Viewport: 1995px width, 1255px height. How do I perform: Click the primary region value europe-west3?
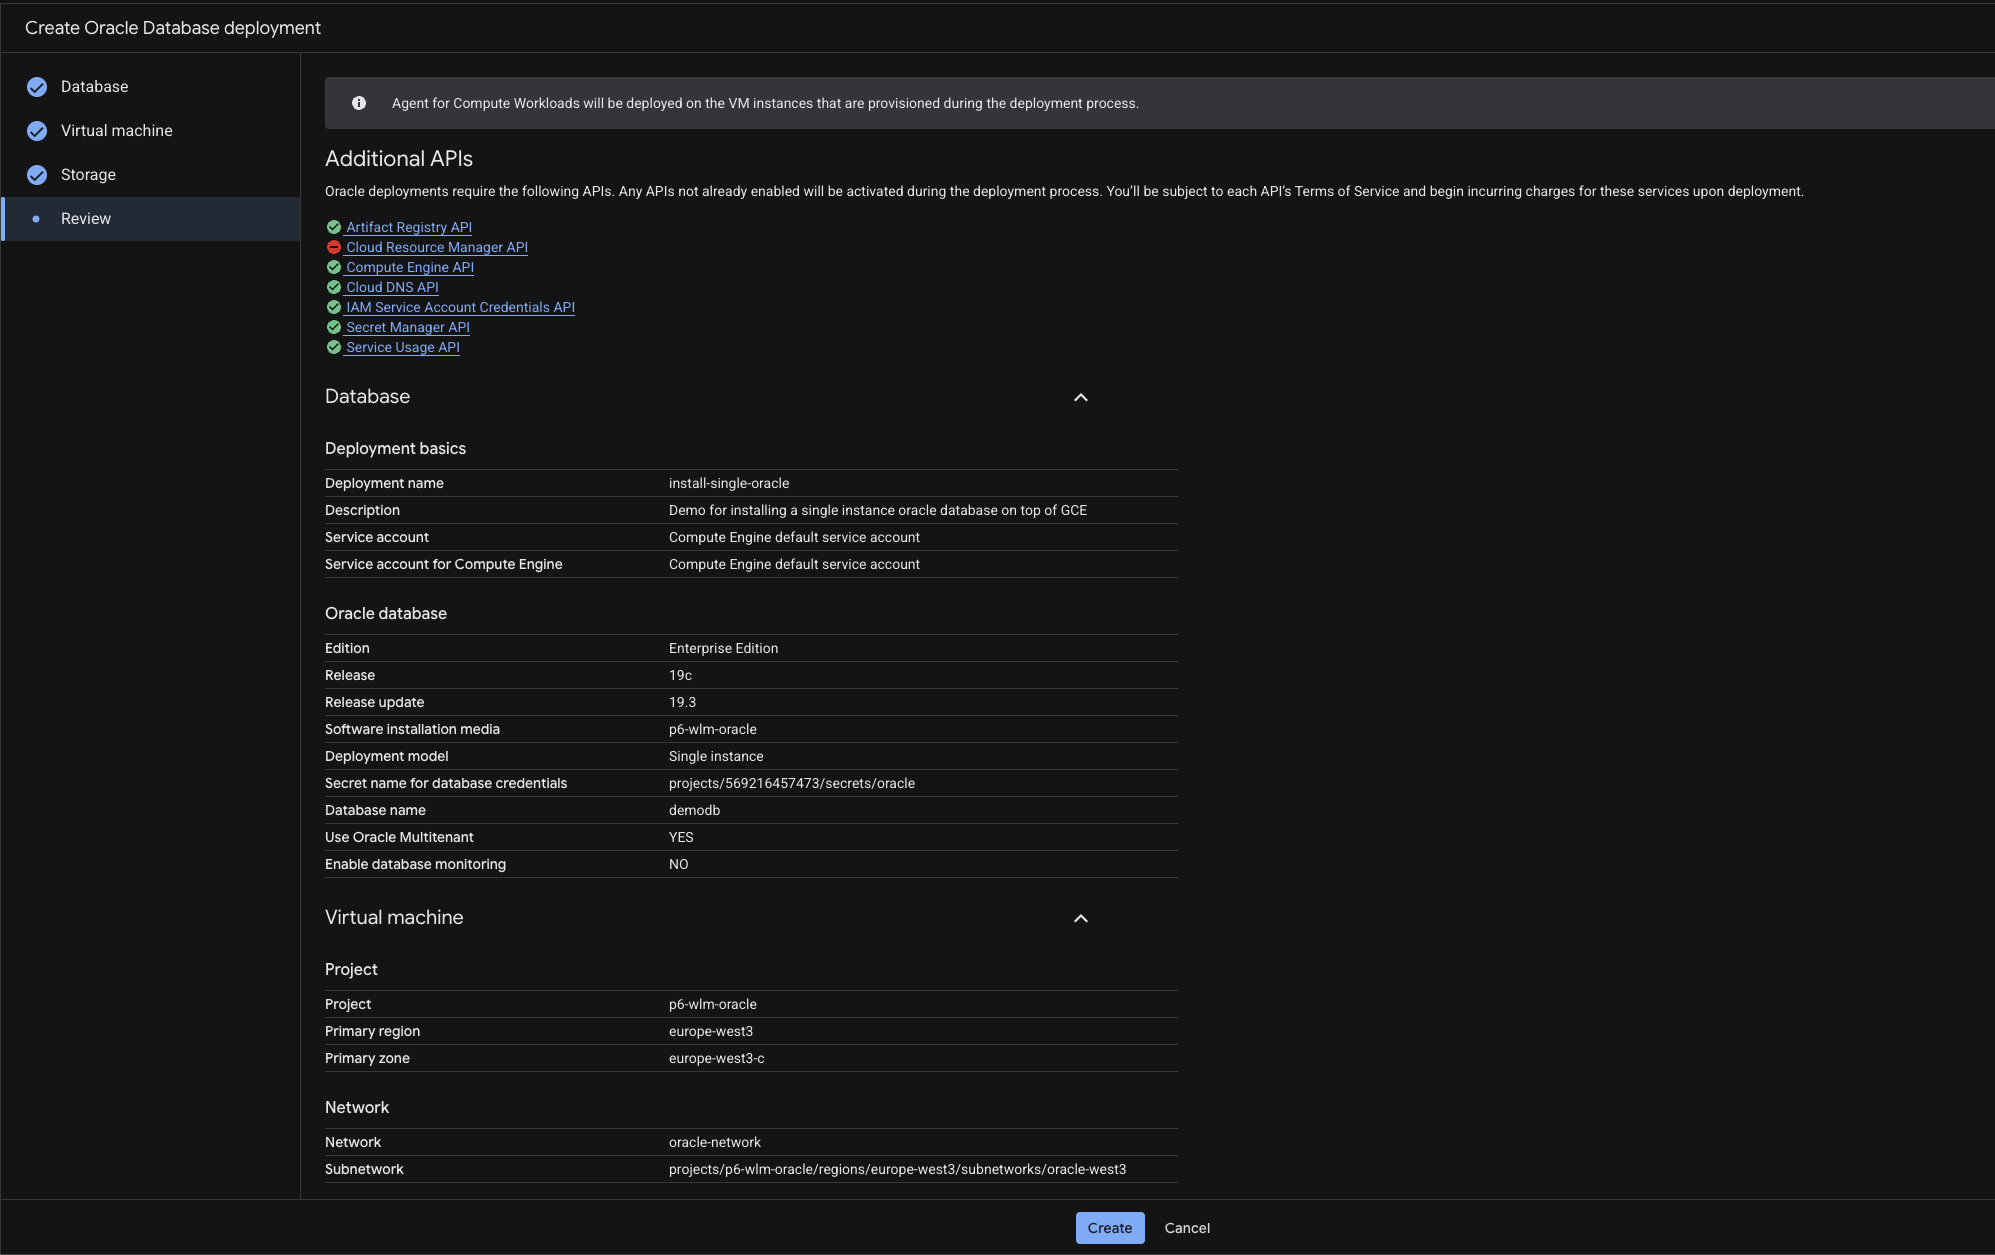711,1031
